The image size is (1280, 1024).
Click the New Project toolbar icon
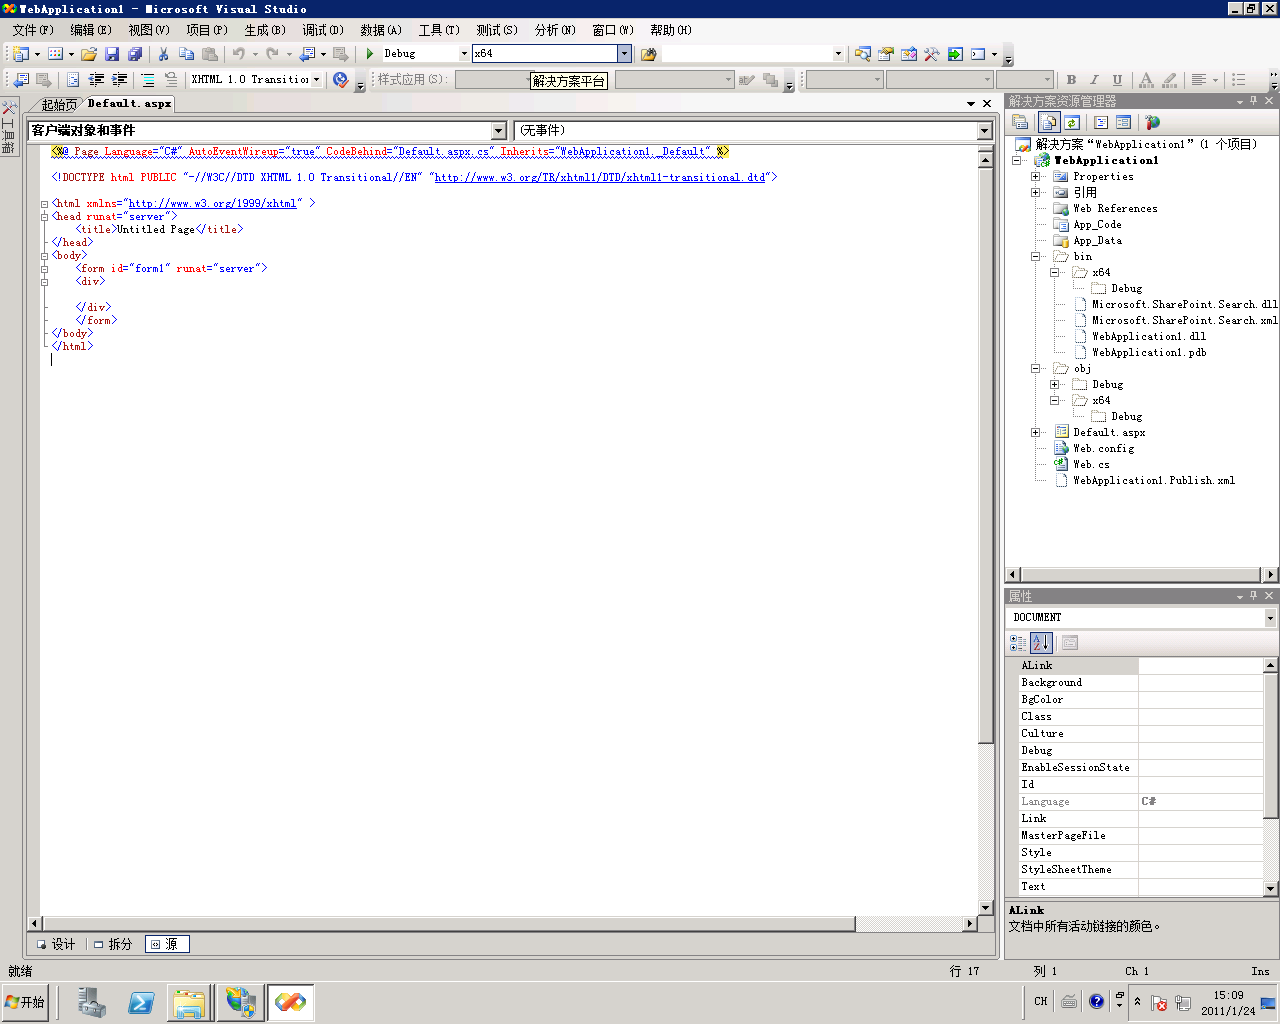point(20,54)
